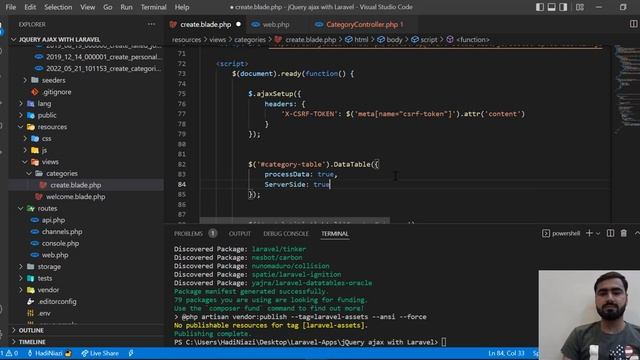
Task: Open the .env file
Action: 44,313
